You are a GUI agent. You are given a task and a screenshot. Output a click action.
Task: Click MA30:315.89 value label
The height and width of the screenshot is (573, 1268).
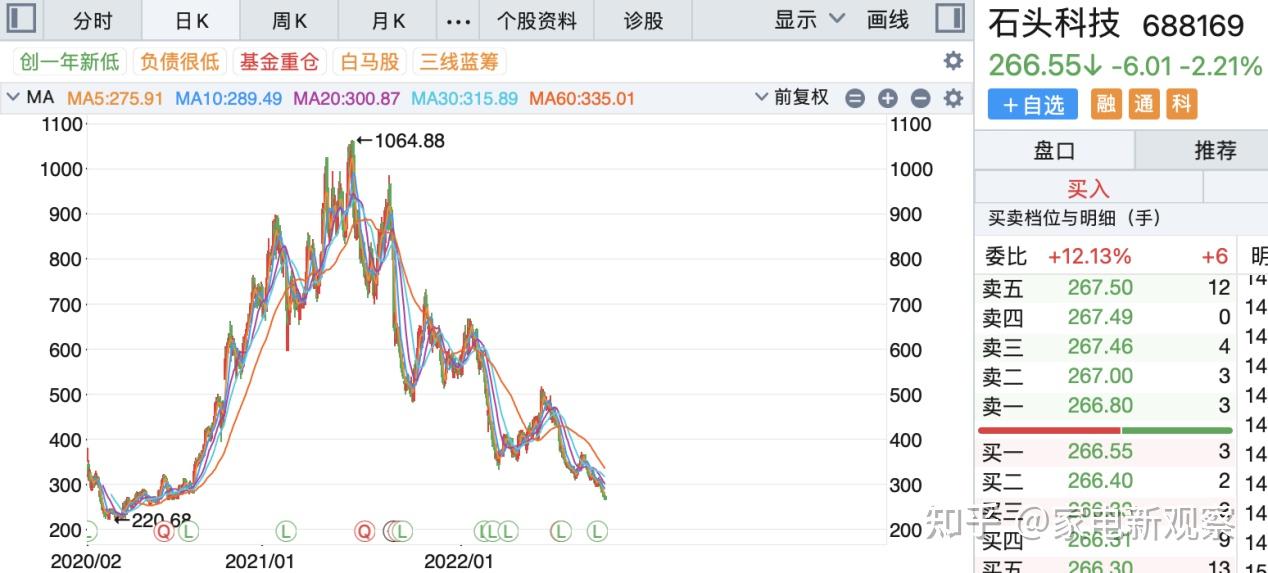click(465, 98)
